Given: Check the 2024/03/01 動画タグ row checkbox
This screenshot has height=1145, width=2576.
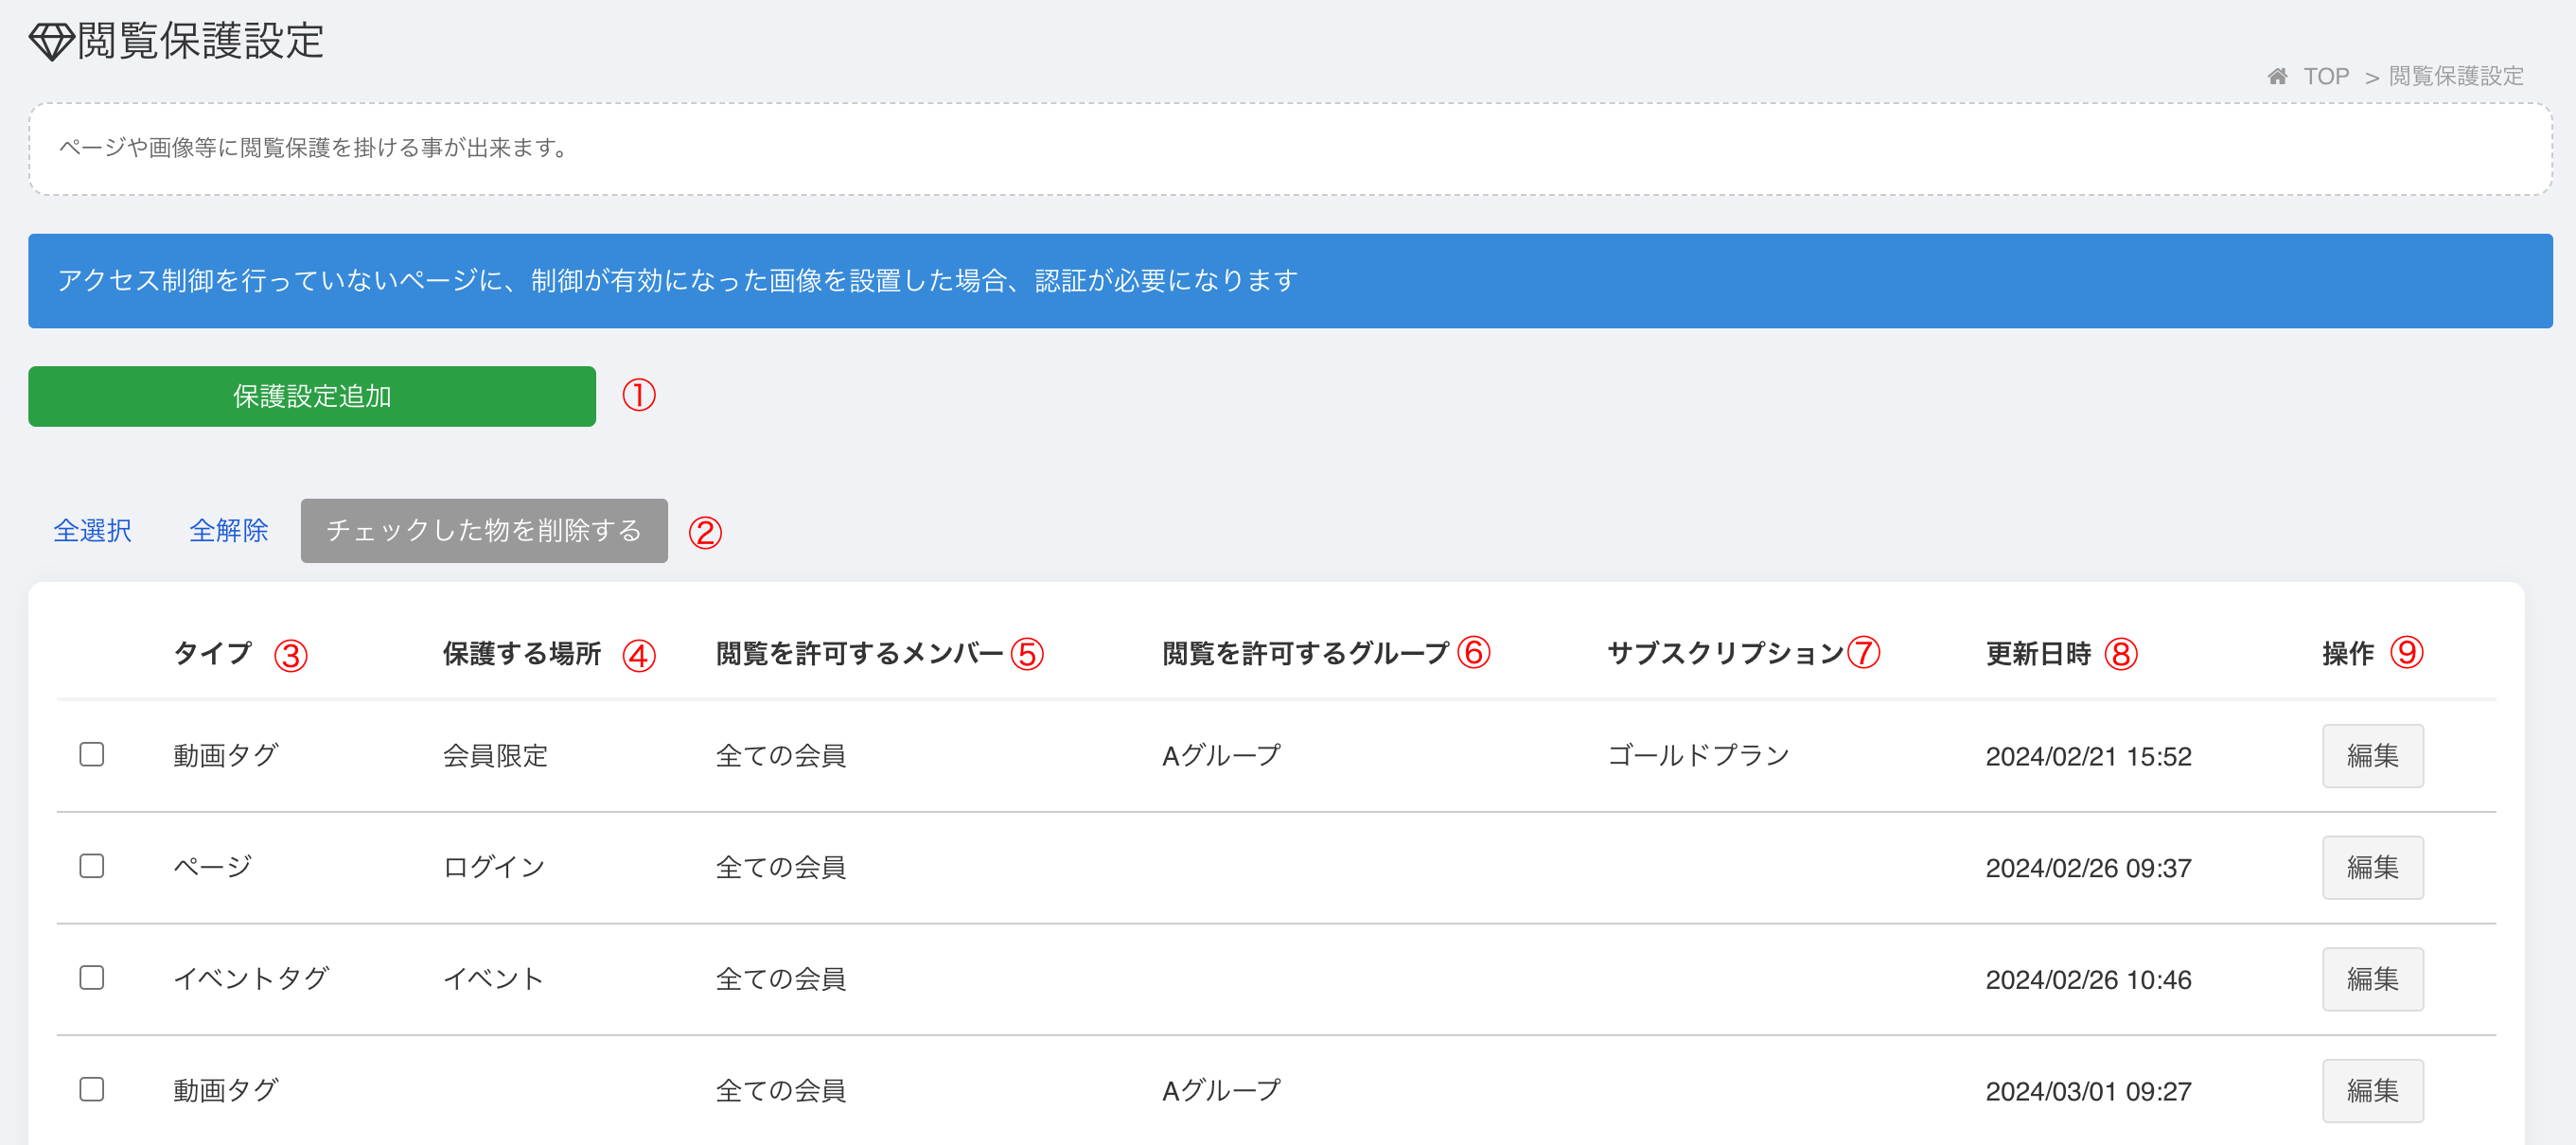Looking at the screenshot, I should pos(92,1089).
